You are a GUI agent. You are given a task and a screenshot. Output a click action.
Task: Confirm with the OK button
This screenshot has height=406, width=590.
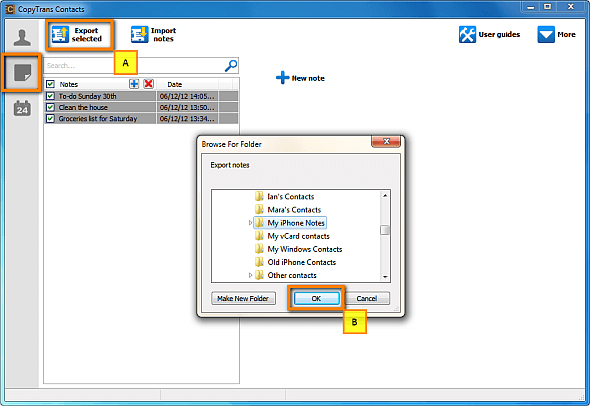[x=316, y=298]
